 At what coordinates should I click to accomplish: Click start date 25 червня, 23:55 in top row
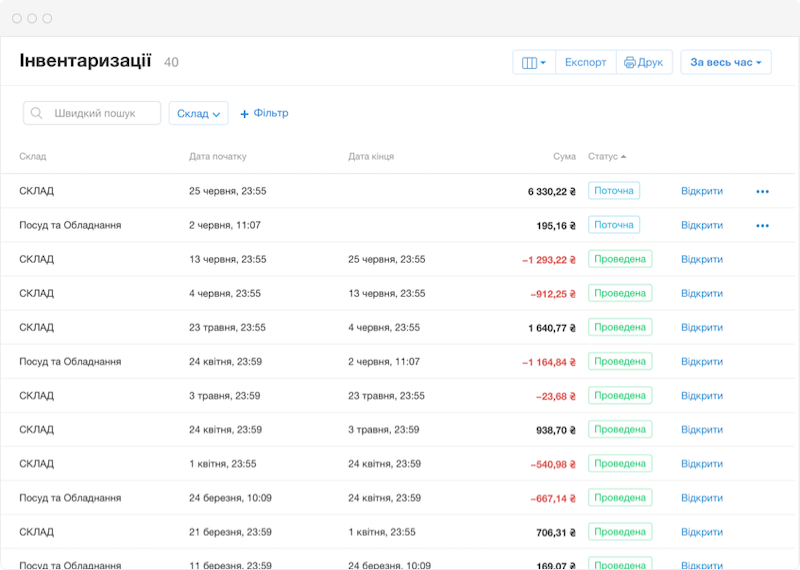(228, 191)
